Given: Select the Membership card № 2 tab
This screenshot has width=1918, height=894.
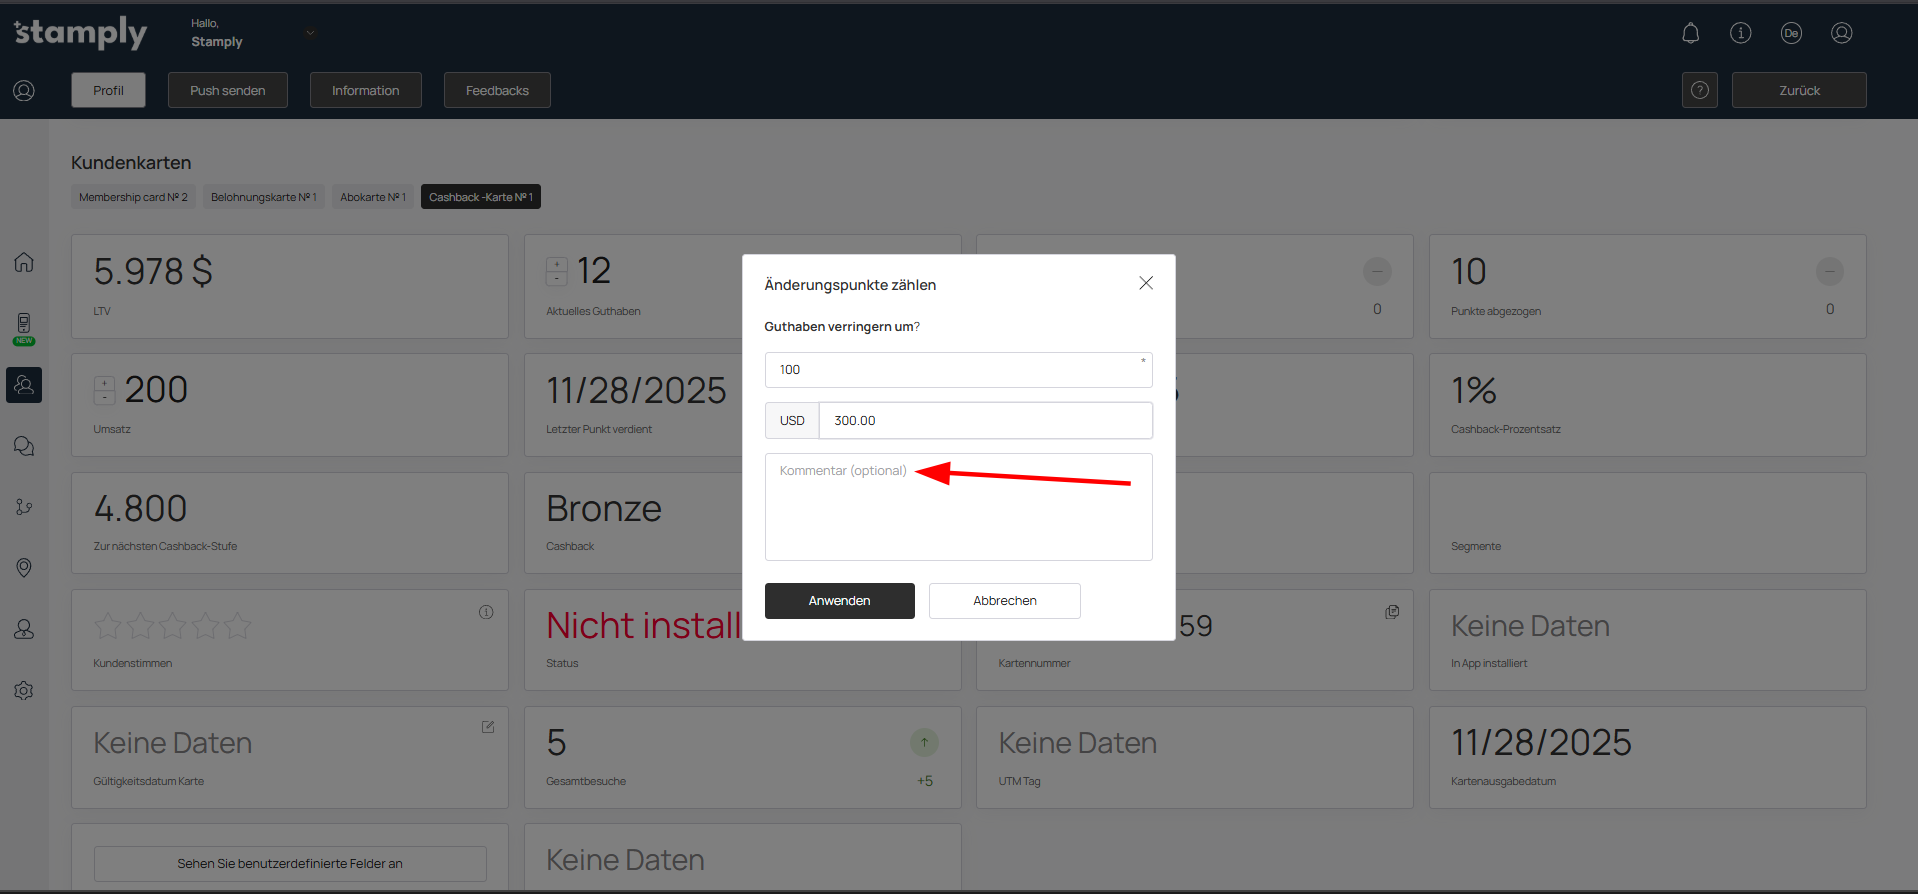Looking at the screenshot, I should pos(133,197).
